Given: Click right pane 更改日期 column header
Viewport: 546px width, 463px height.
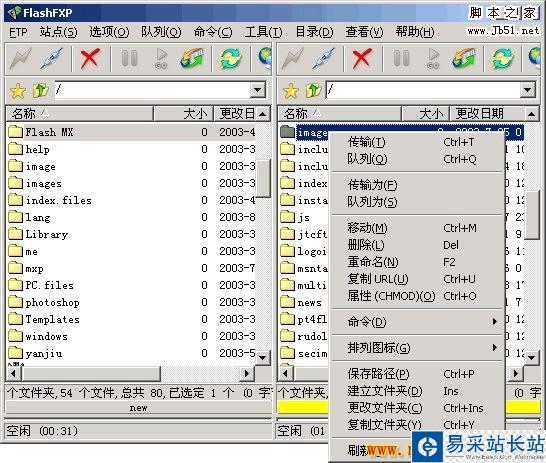Looking at the screenshot, I should pos(487,113).
